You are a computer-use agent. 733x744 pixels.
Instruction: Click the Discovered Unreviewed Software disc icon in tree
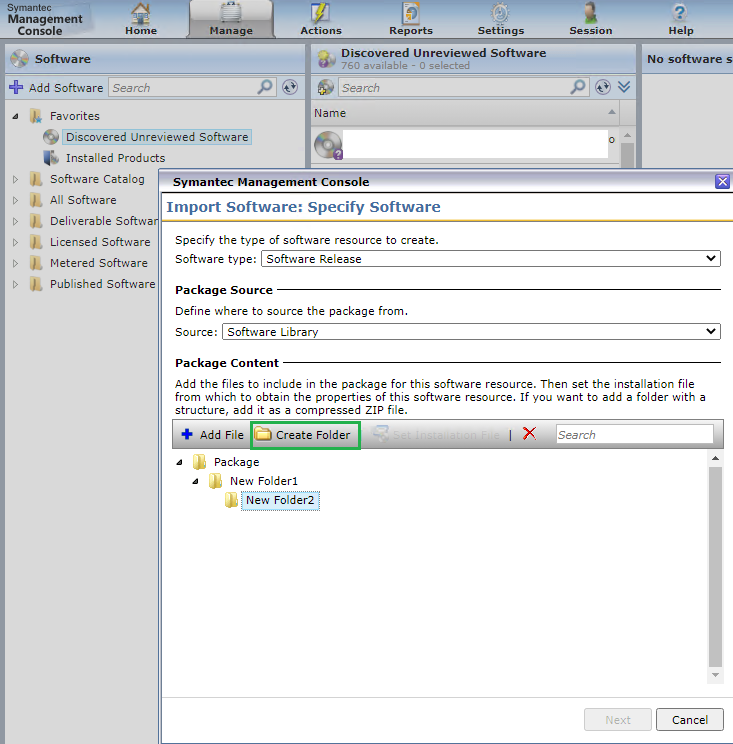point(51,137)
